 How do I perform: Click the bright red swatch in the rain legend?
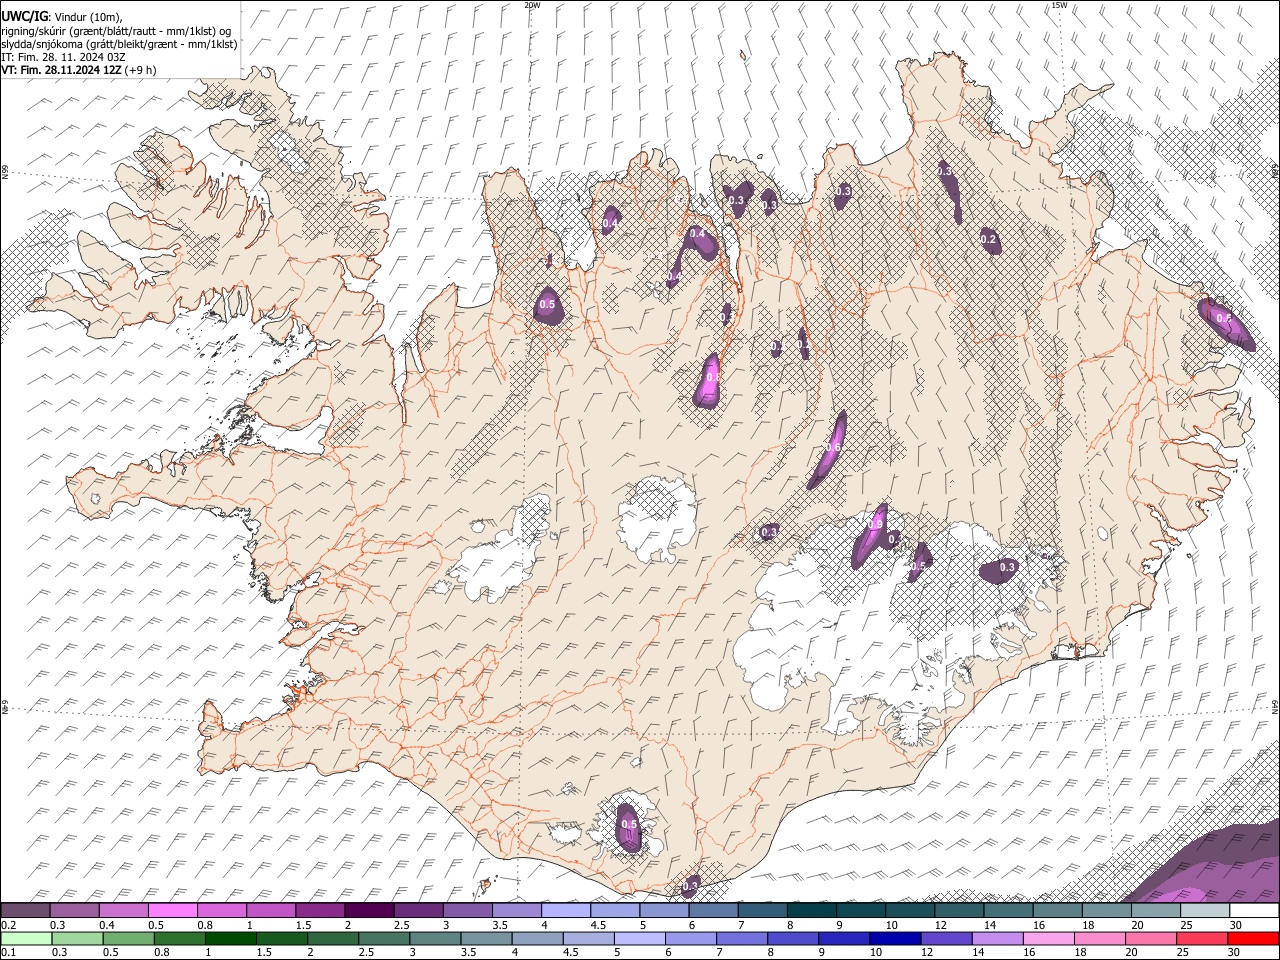tap(1254, 939)
